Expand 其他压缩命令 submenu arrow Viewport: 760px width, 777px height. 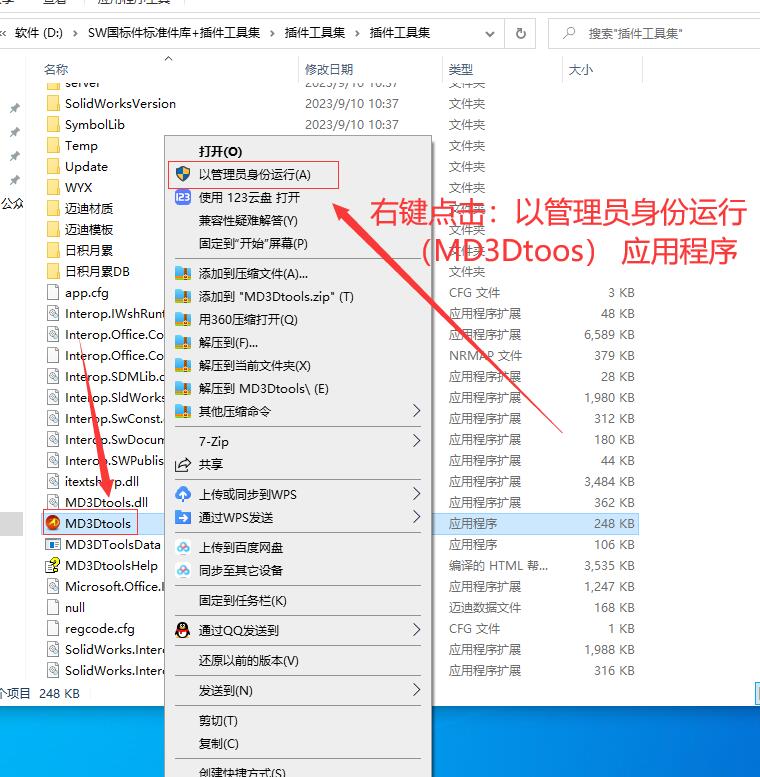[417, 411]
